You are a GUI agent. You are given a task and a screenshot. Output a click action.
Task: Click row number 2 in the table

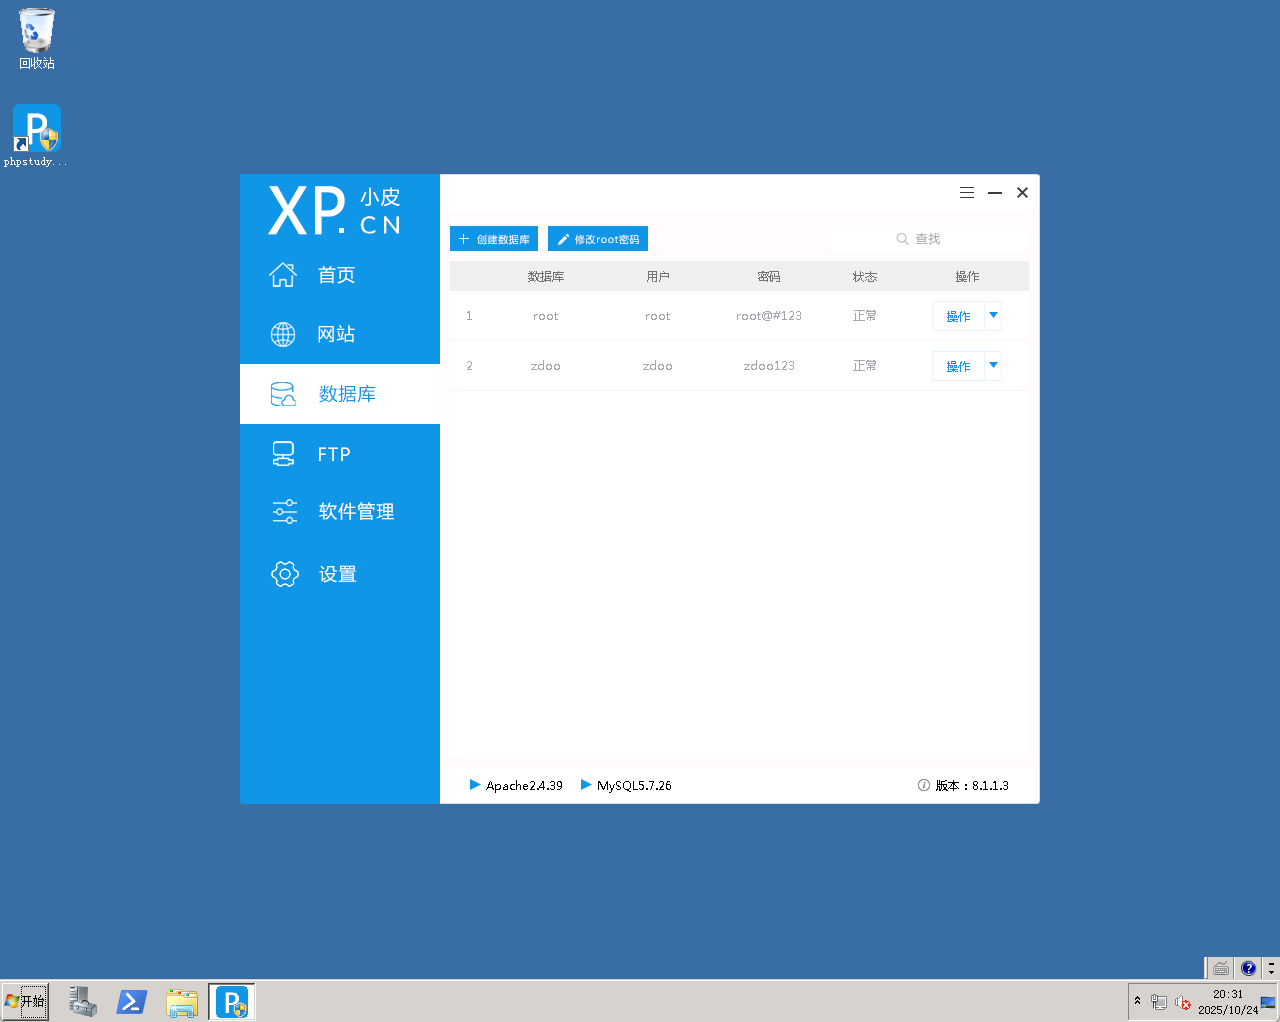pyautogui.click(x=469, y=366)
